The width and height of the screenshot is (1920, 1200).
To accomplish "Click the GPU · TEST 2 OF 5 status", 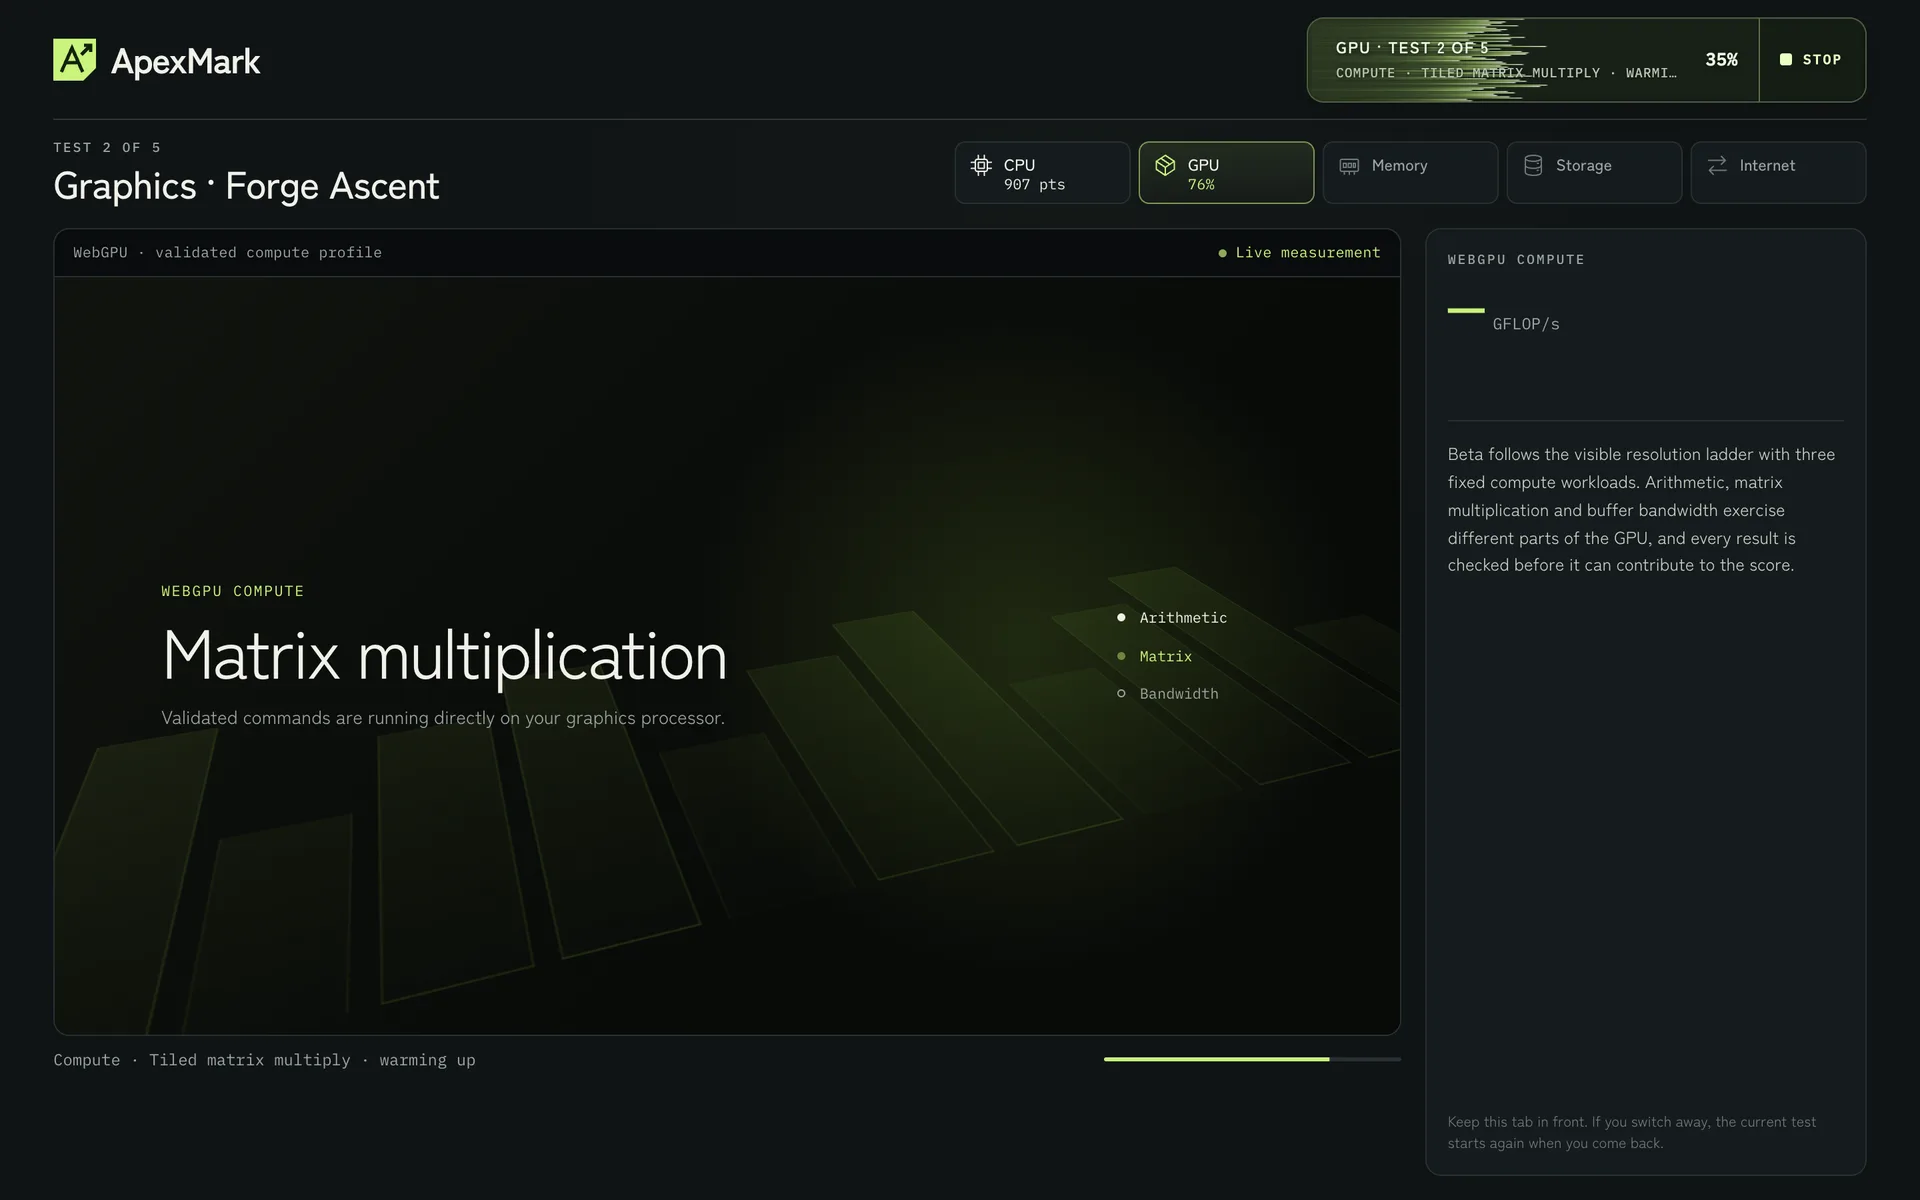I will (1412, 48).
